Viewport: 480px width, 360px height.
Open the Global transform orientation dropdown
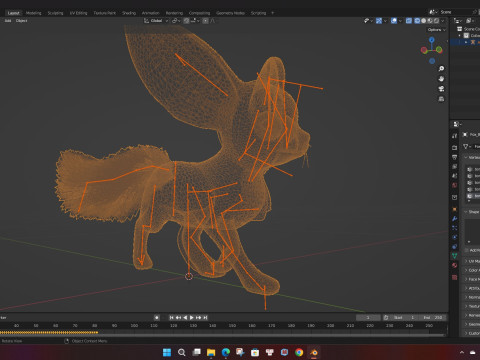click(x=156, y=21)
